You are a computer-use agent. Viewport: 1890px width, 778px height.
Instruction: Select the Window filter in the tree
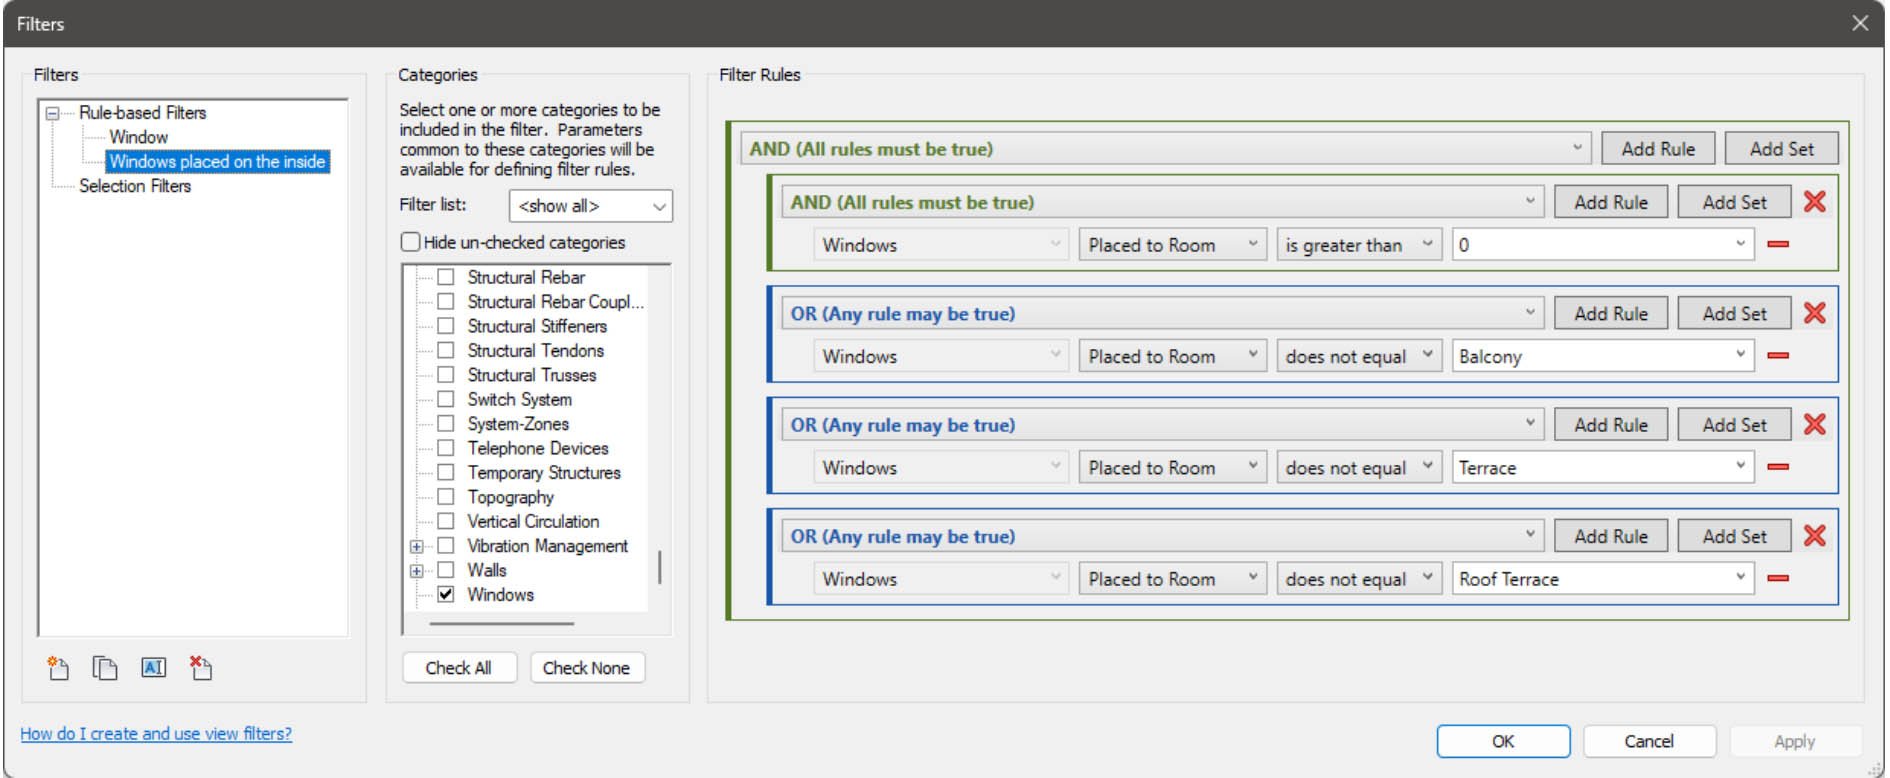coord(138,137)
